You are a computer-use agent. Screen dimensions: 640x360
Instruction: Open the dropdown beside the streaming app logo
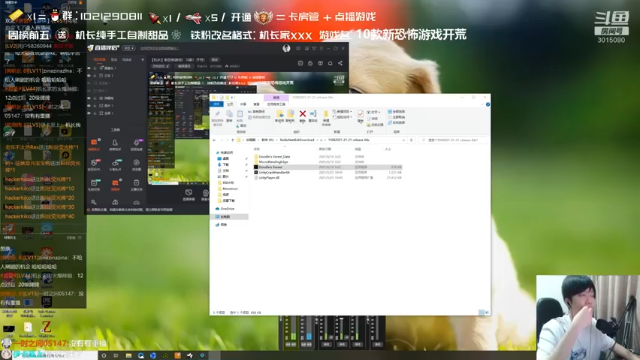(129, 48)
